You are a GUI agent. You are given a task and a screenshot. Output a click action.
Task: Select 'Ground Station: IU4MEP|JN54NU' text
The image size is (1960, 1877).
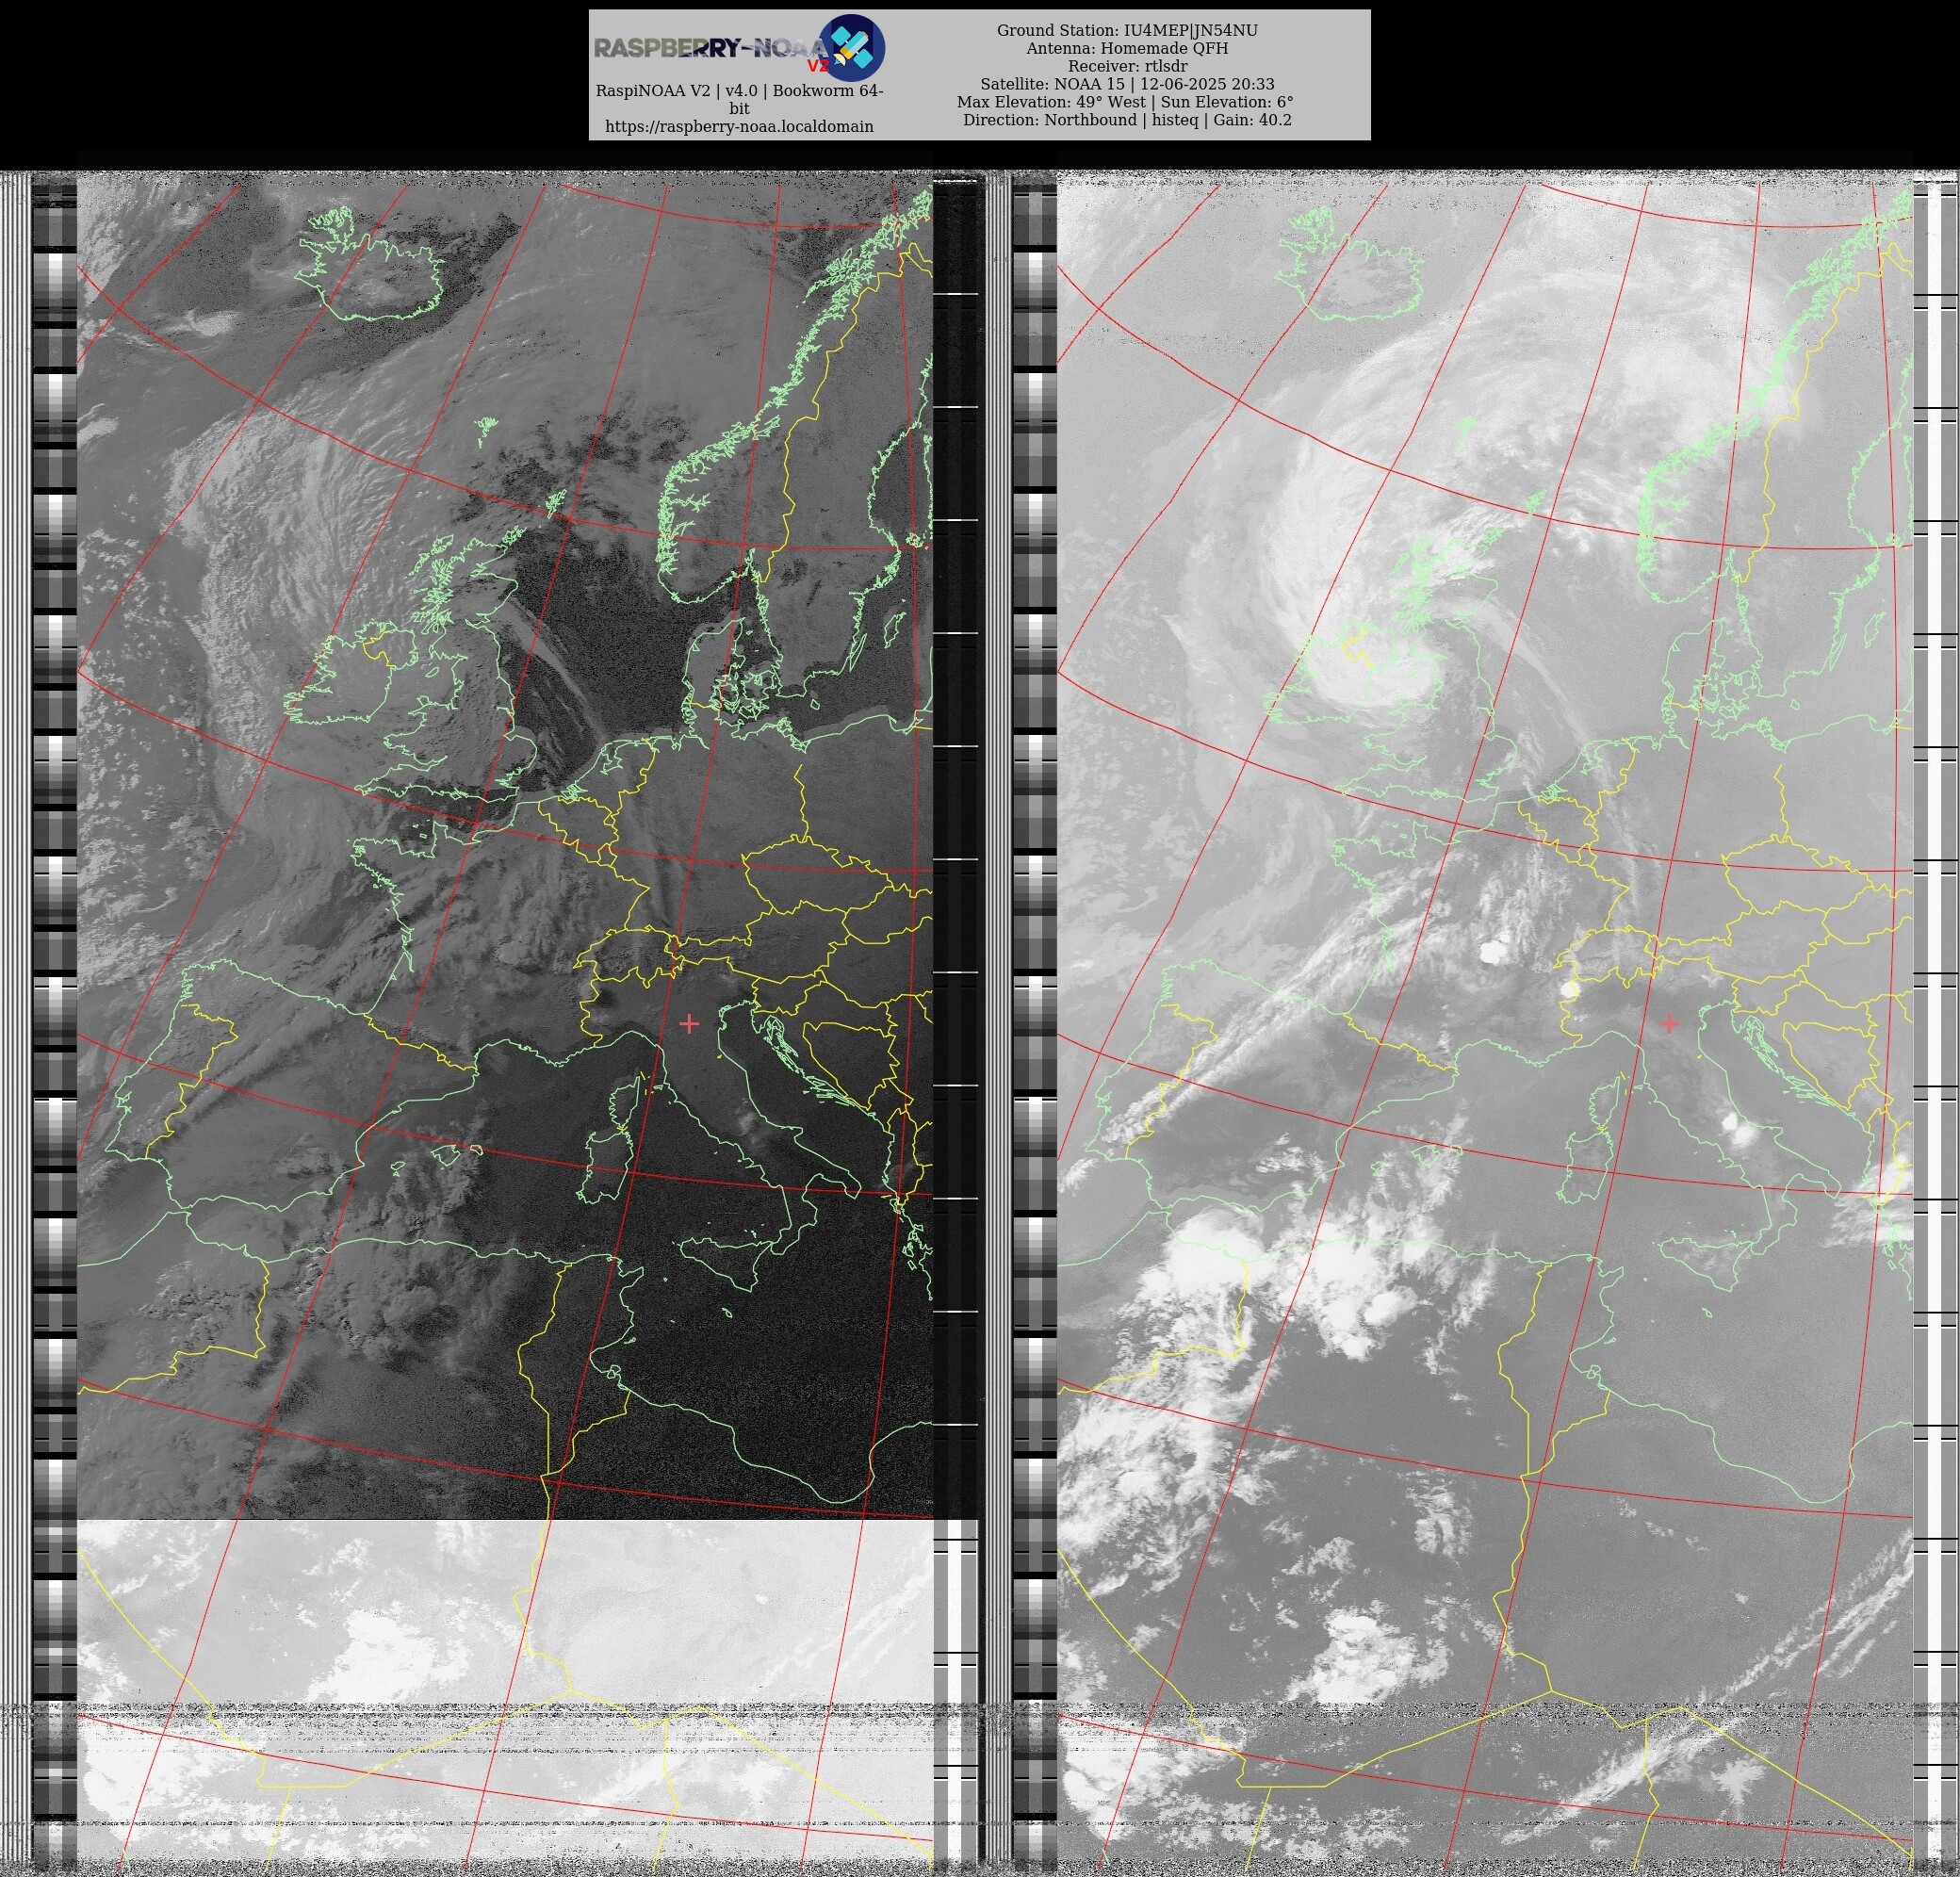click(1127, 31)
